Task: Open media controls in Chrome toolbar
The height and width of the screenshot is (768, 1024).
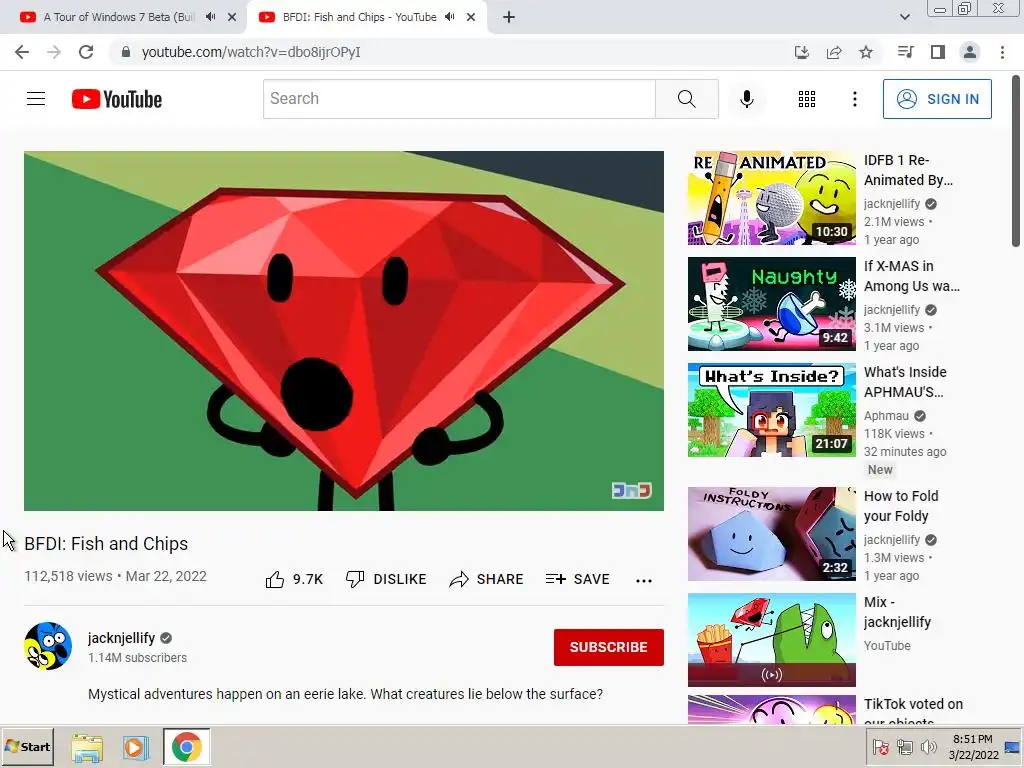Action: click(905, 52)
